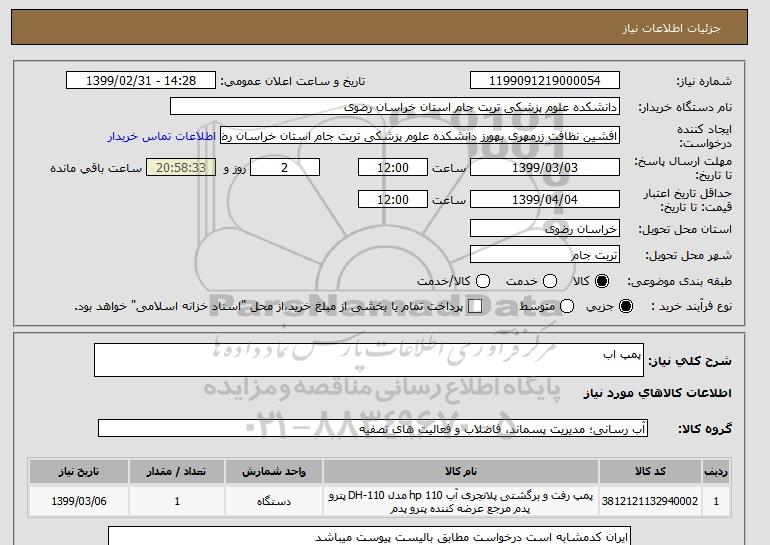Click the goods group field آب رسانی
The height and width of the screenshot is (545, 770).
coord(373,429)
